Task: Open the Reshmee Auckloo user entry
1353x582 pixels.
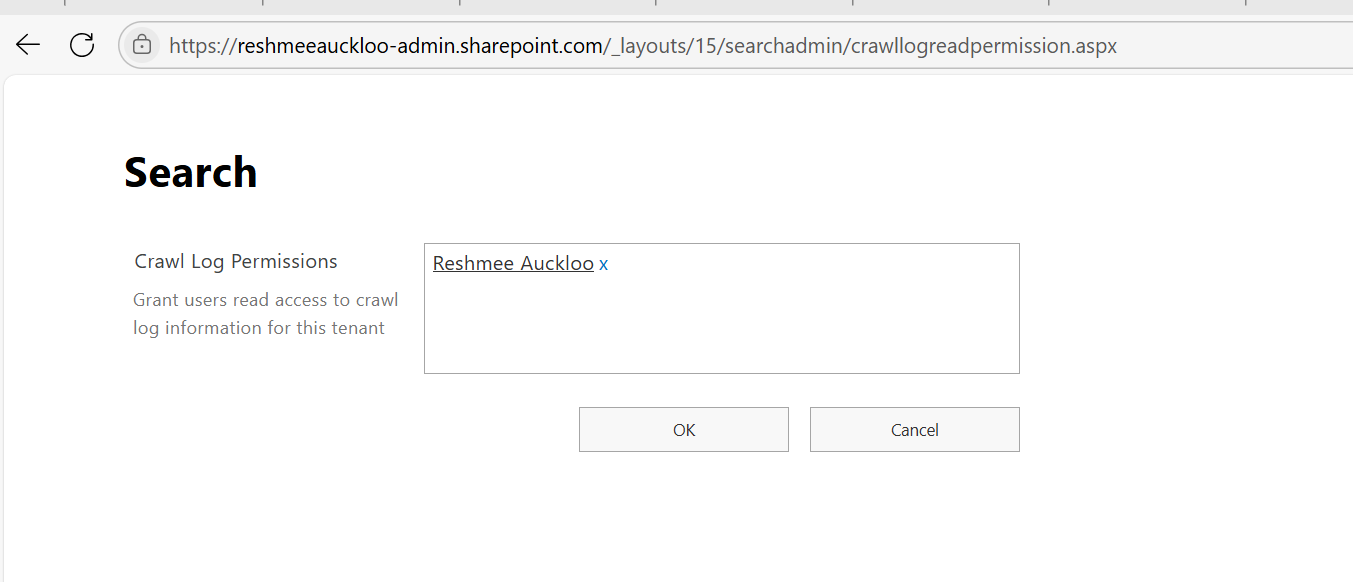Action: 513,264
